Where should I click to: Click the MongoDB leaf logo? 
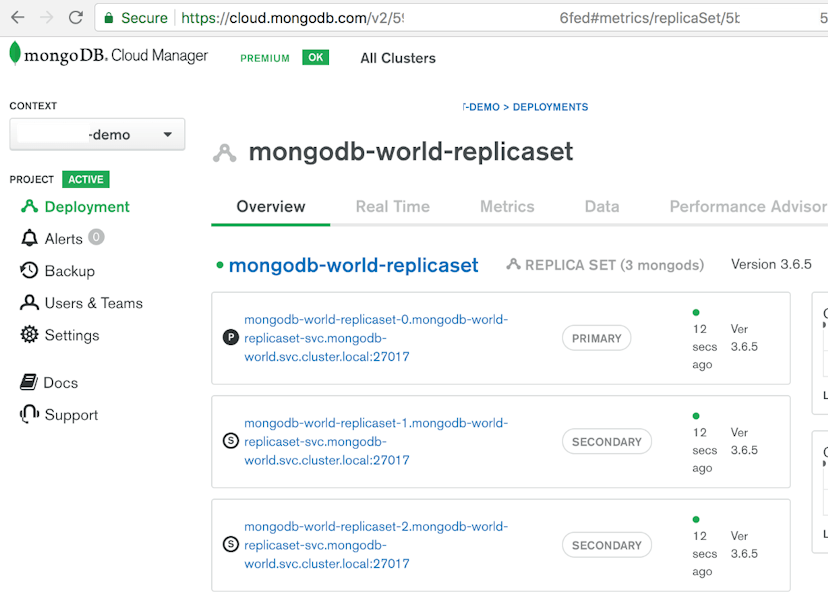15,53
